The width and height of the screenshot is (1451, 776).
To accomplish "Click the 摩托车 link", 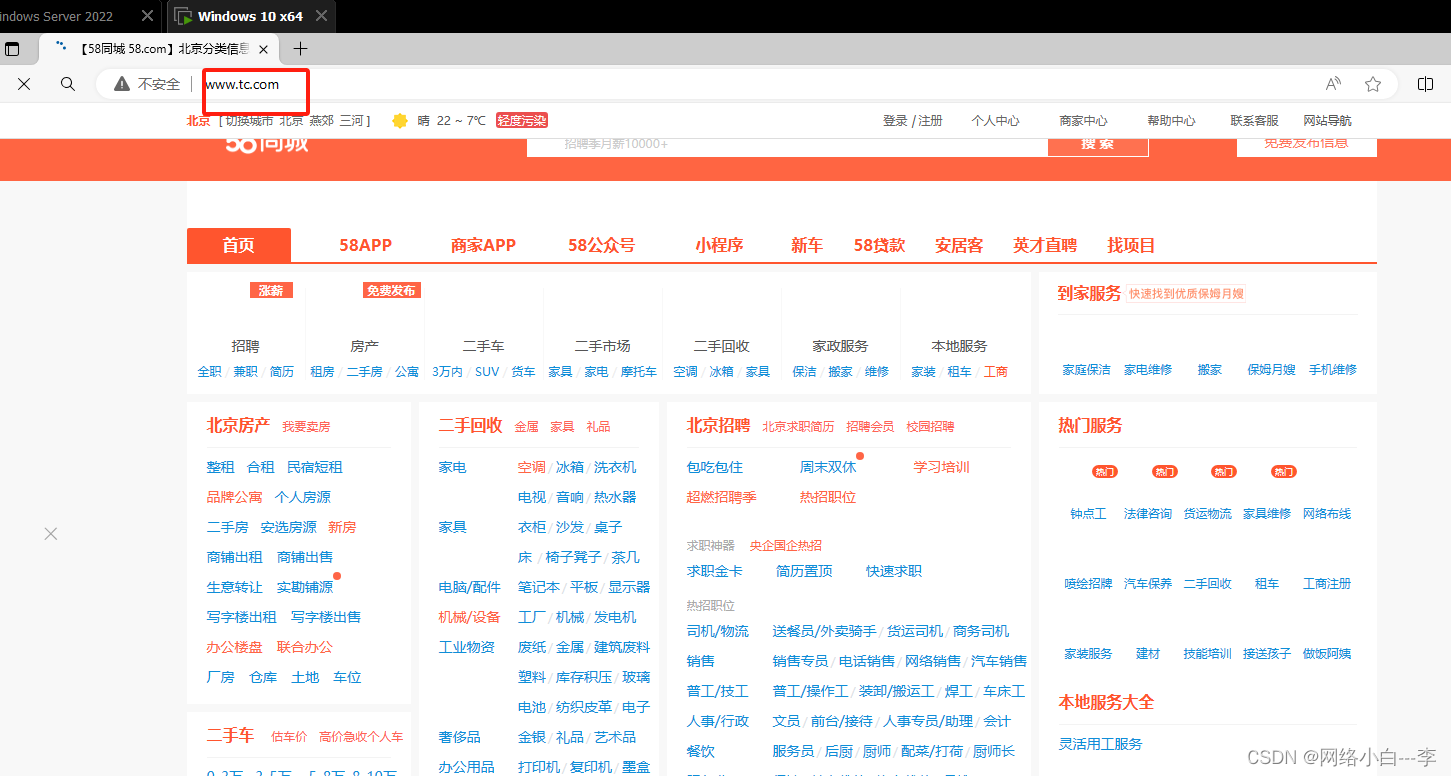I will 638,371.
